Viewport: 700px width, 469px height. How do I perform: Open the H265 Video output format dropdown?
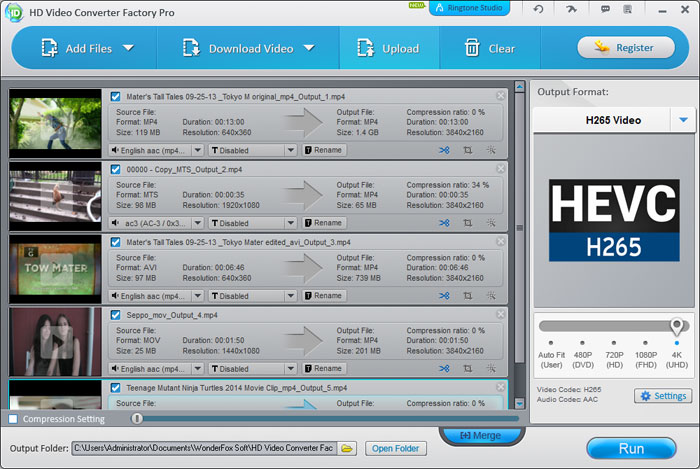[683, 120]
